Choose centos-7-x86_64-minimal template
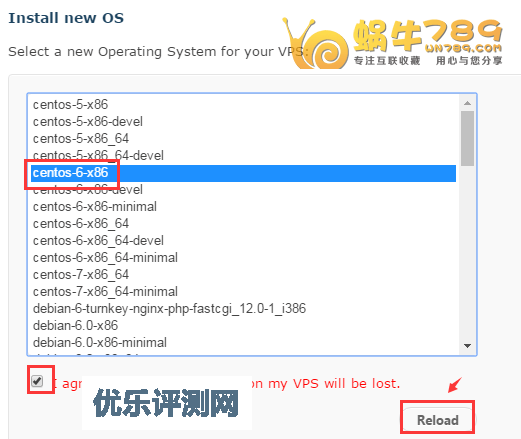The width and height of the screenshot is (521, 439). [243, 292]
